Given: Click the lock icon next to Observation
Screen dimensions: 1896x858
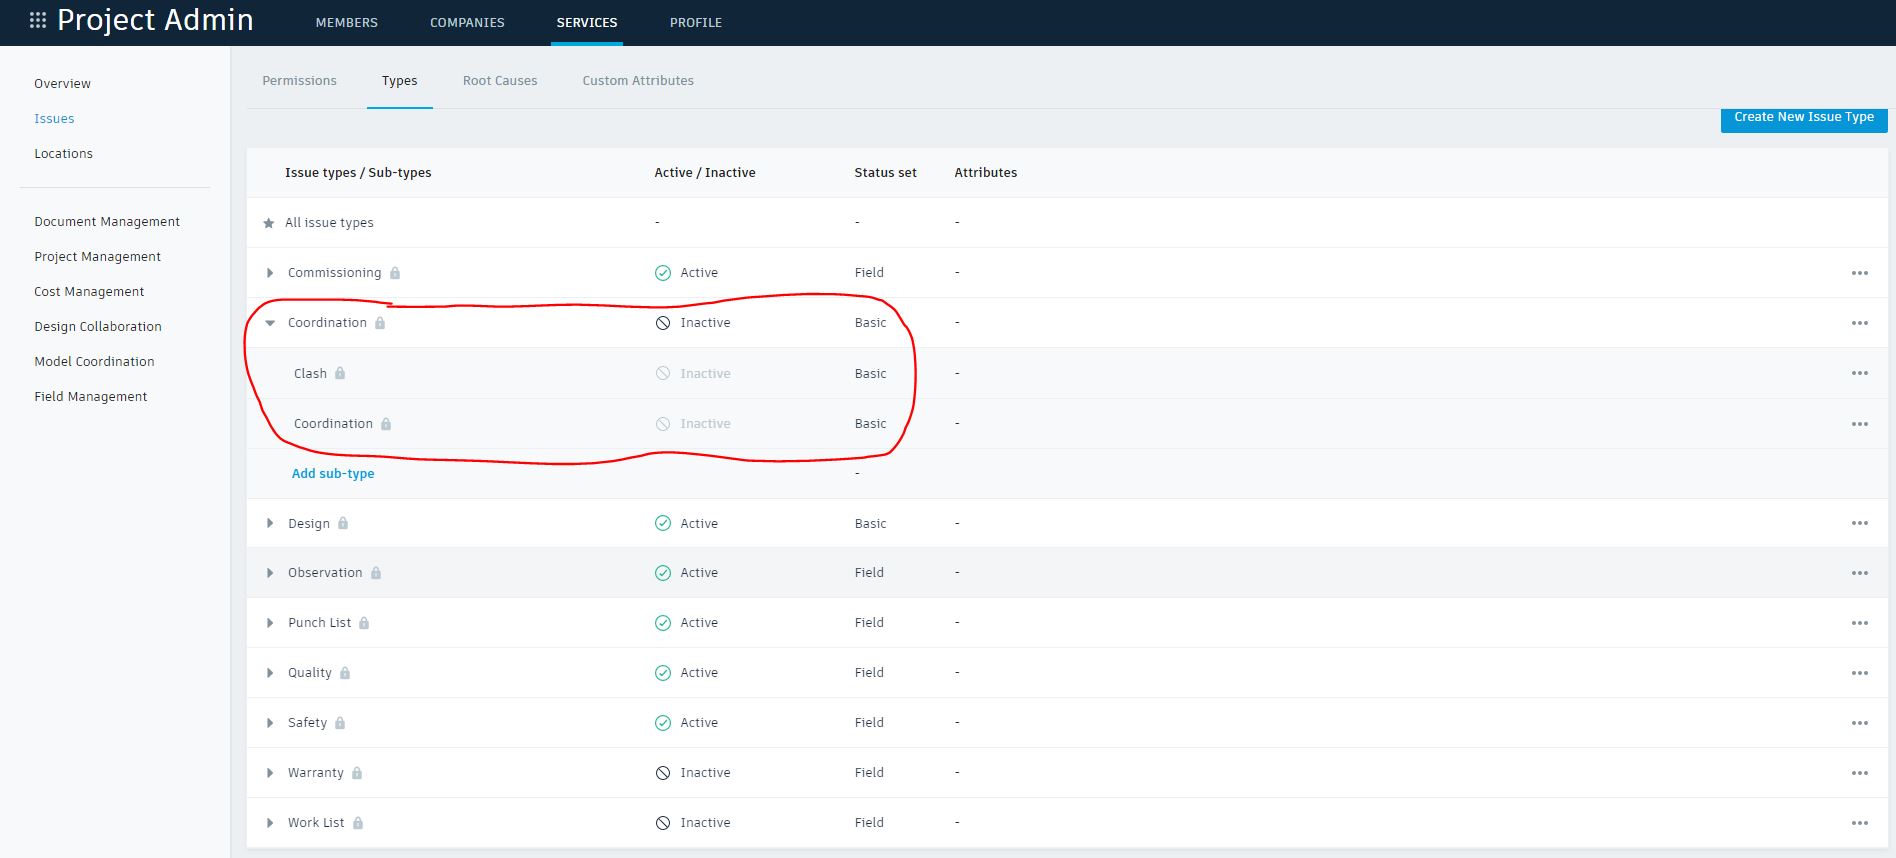Looking at the screenshot, I should tap(376, 573).
